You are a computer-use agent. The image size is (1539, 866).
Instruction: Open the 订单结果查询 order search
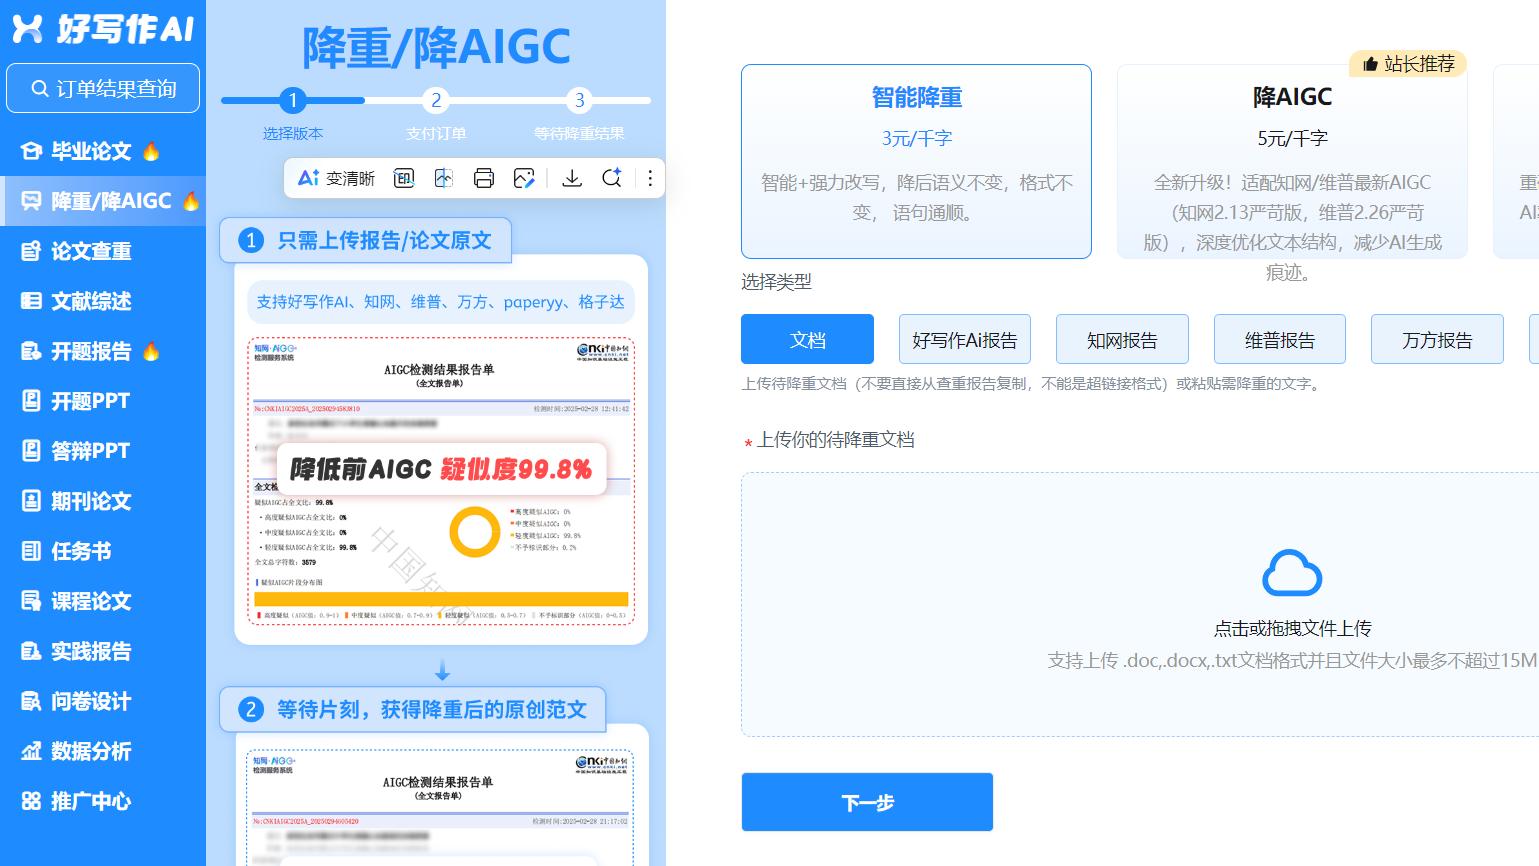click(x=103, y=88)
